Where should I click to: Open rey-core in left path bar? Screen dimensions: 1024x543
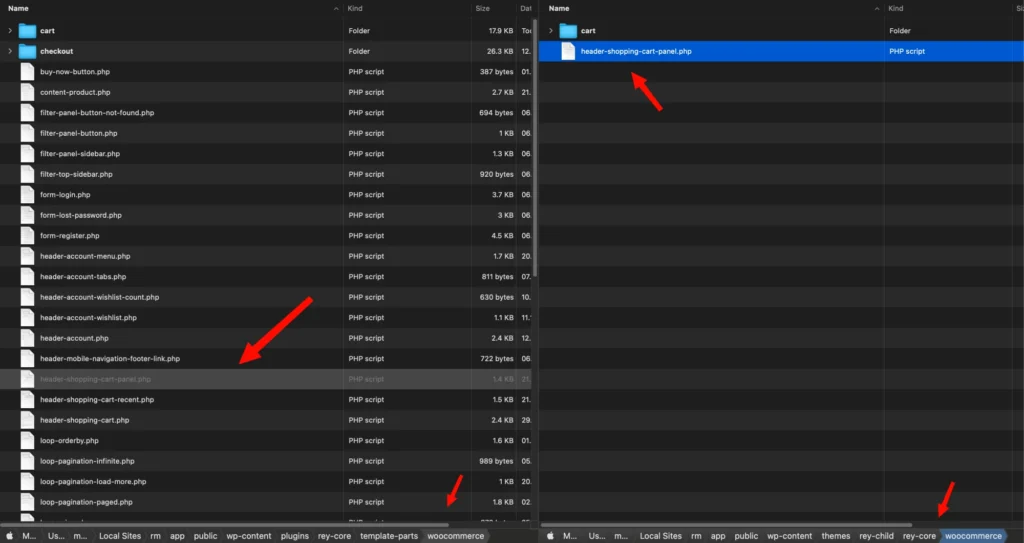[x=334, y=536]
